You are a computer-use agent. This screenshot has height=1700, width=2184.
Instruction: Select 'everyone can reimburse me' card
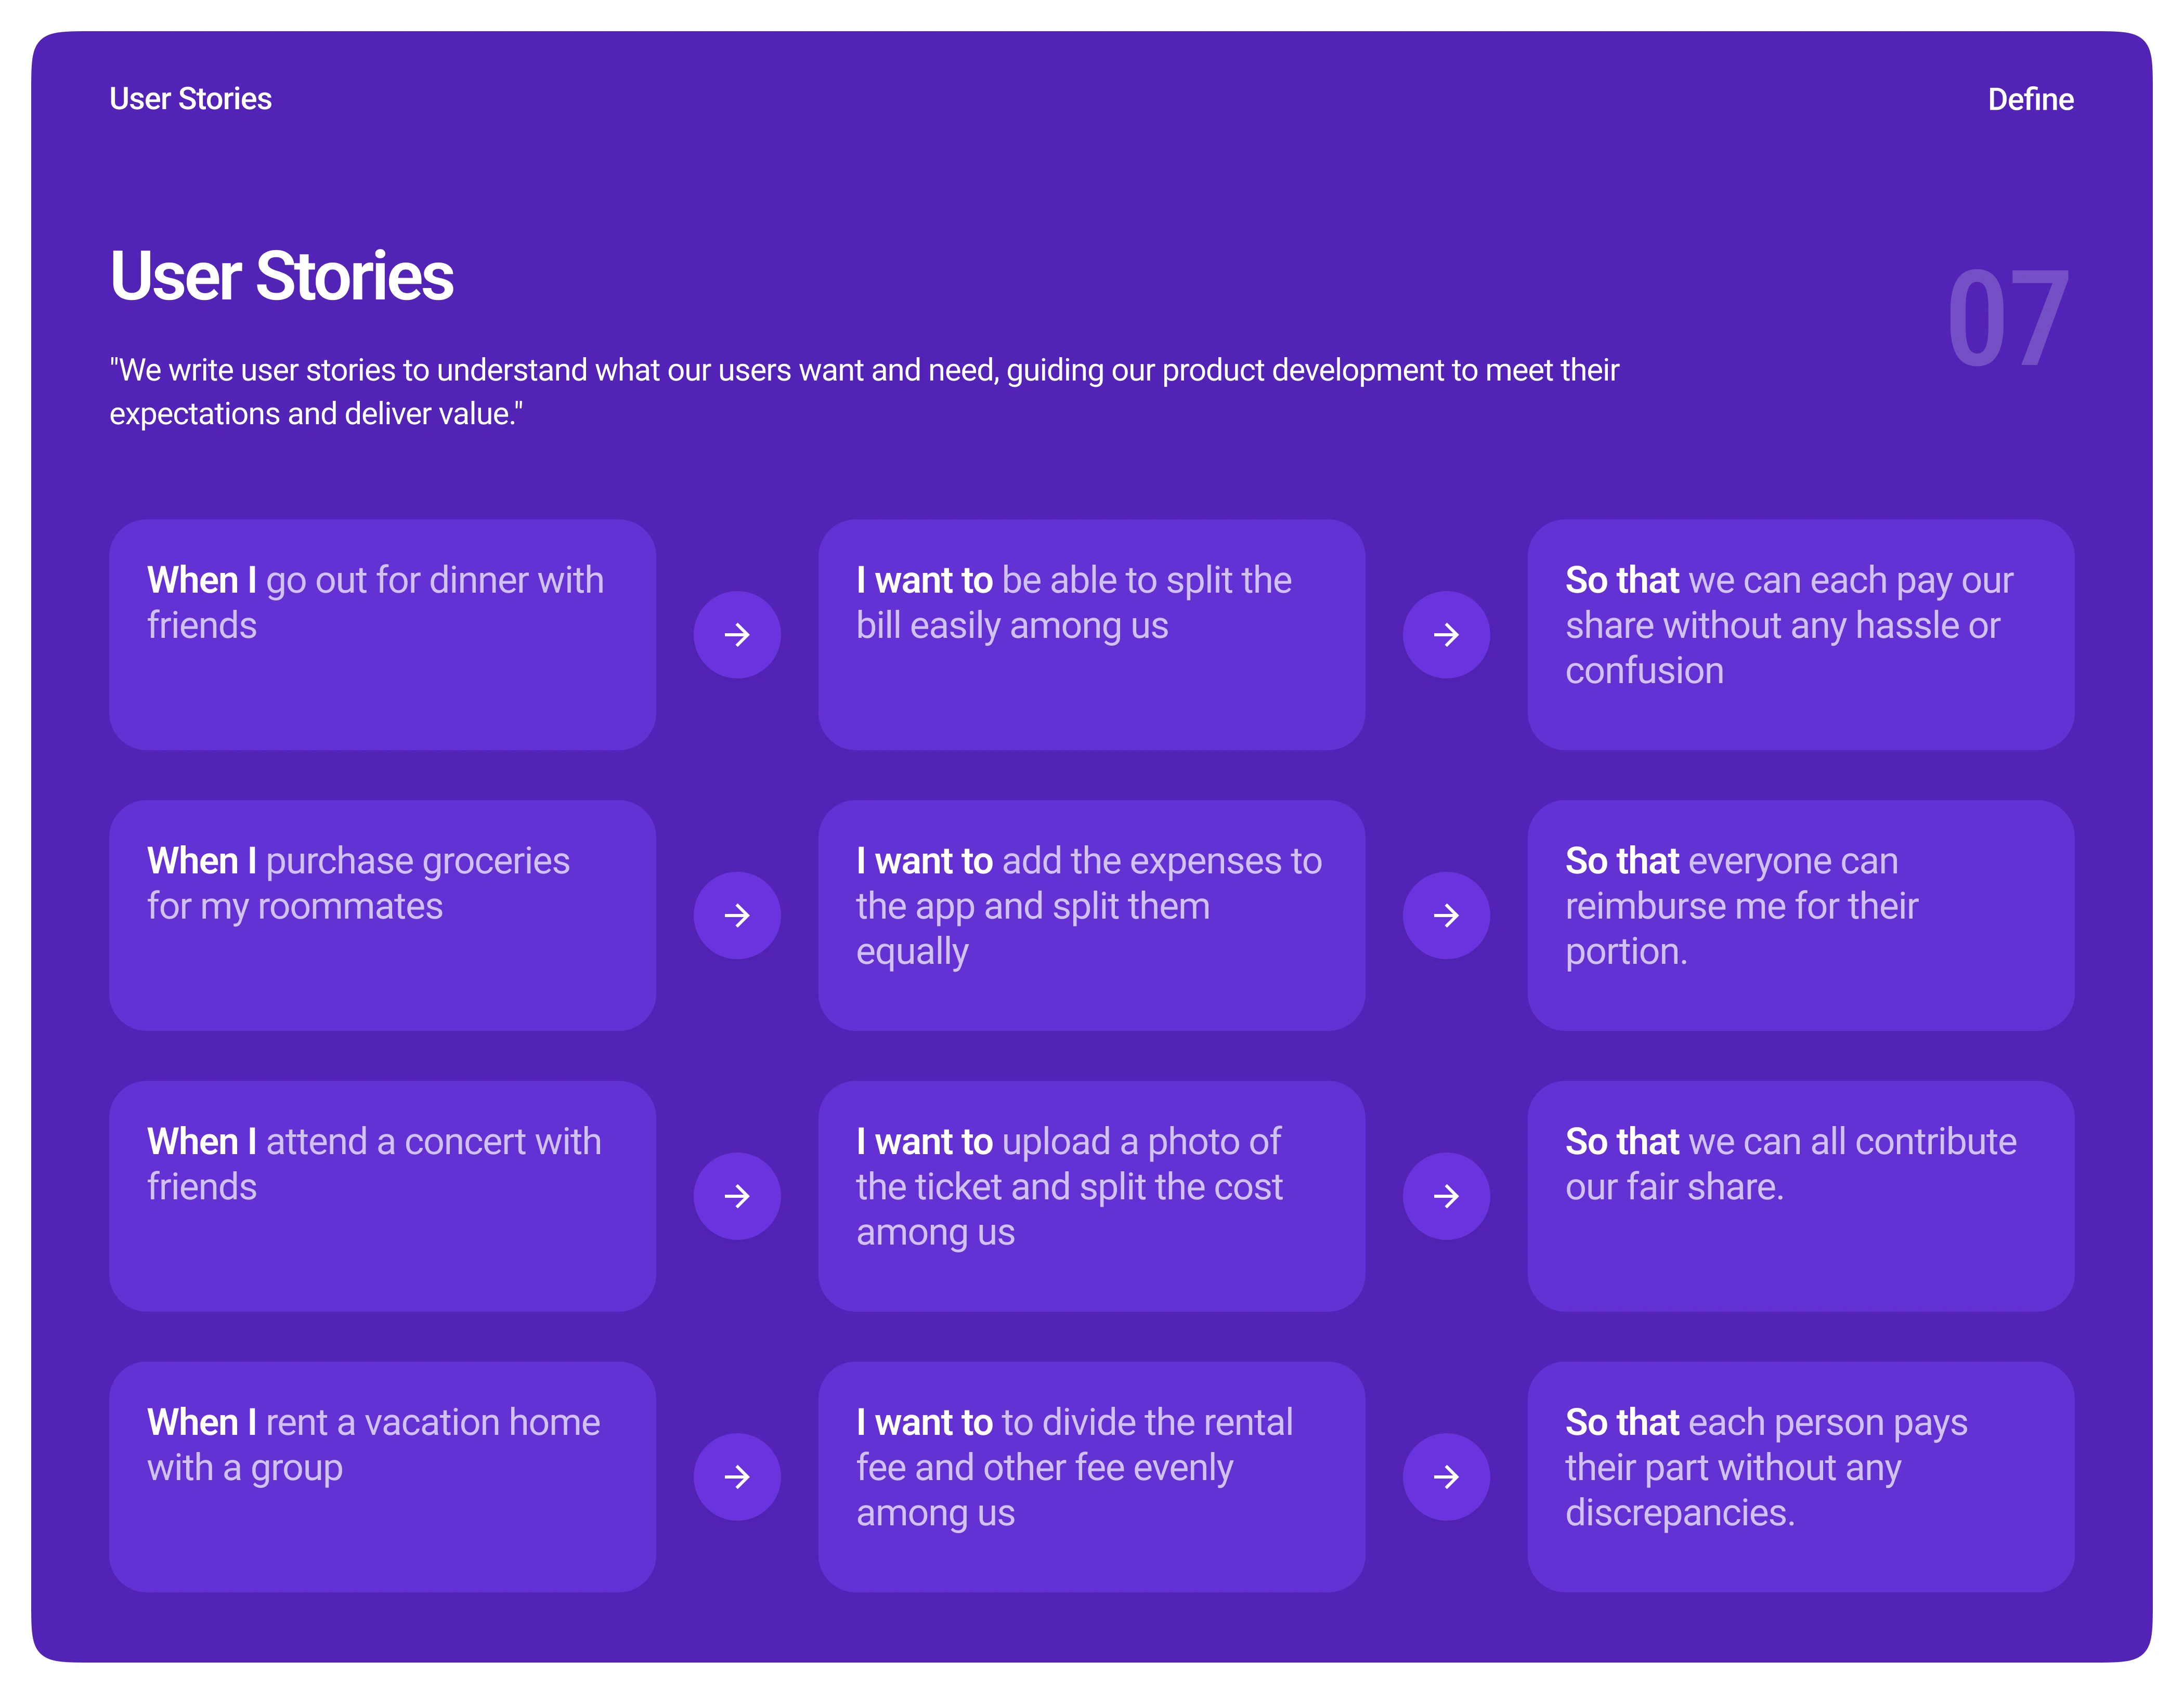point(1800,915)
